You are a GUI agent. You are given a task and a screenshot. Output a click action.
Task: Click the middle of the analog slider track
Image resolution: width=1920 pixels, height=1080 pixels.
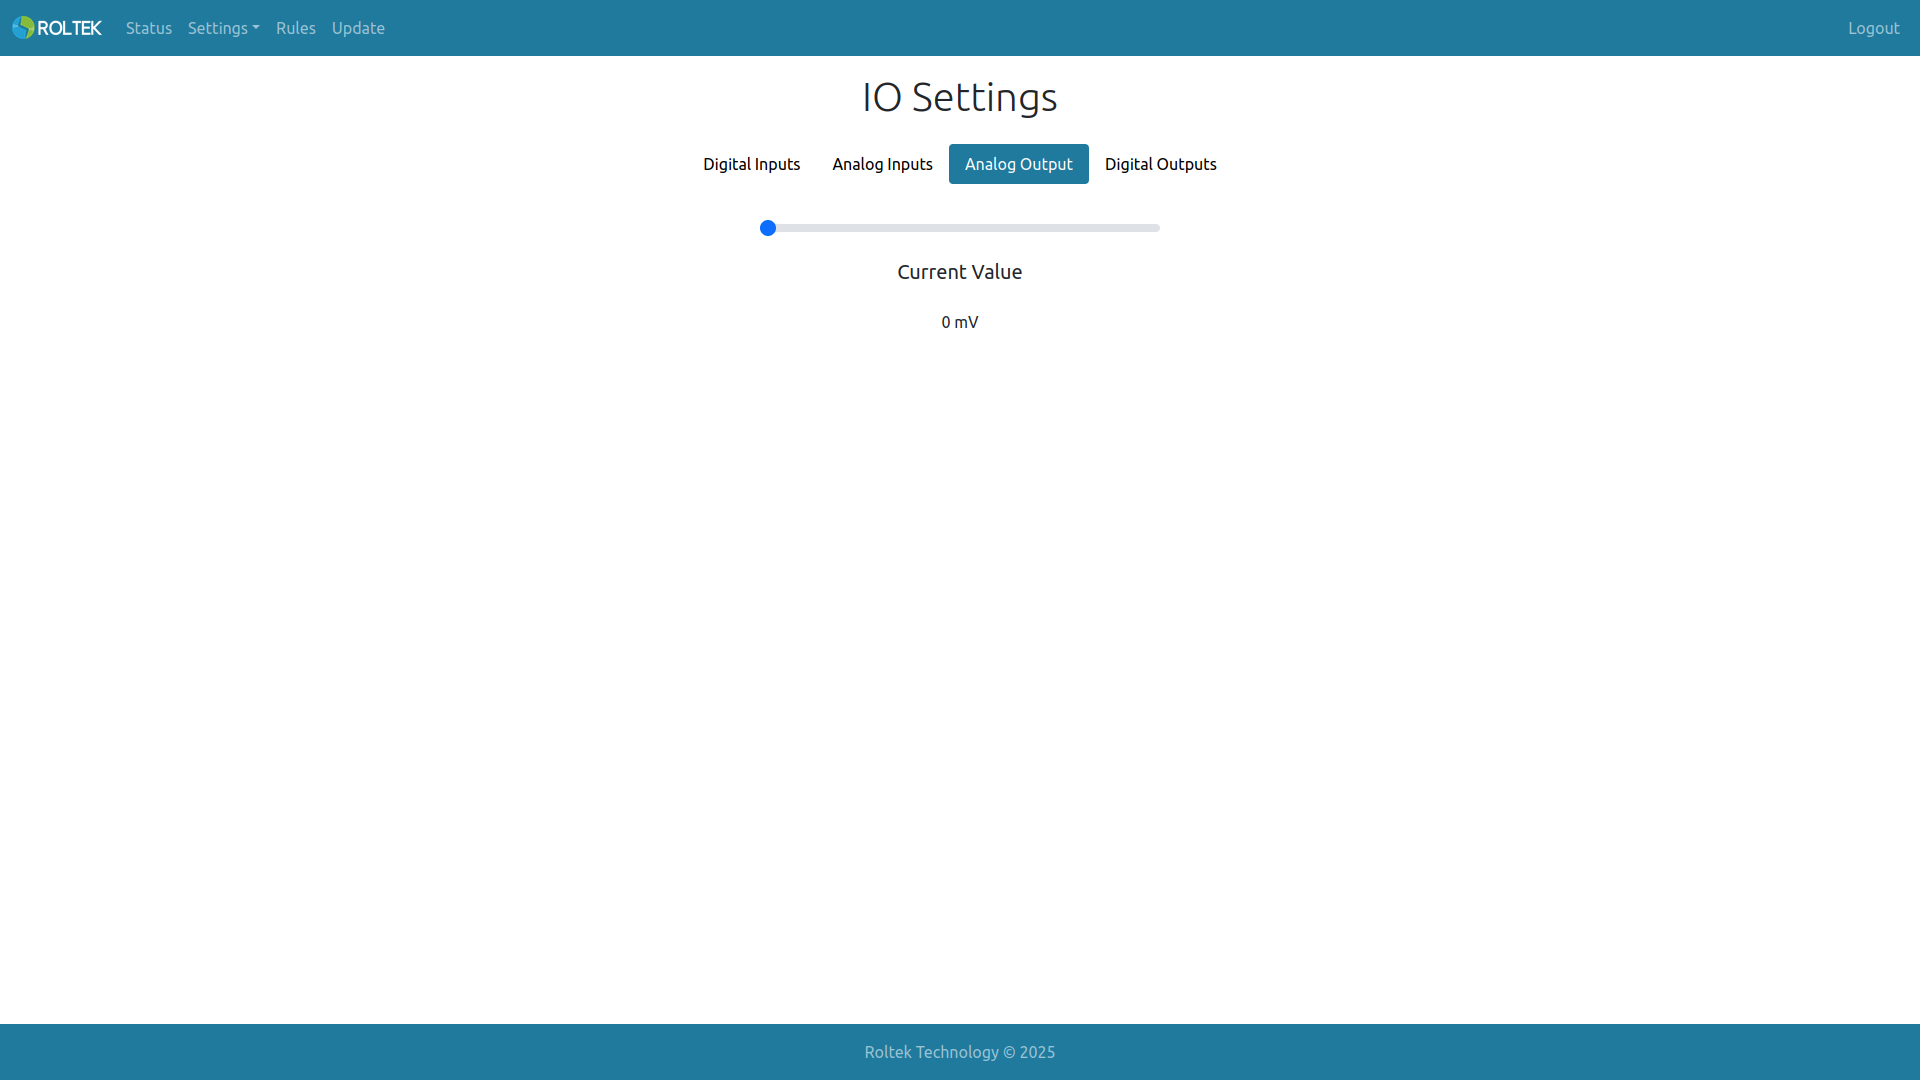tap(960, 228)
